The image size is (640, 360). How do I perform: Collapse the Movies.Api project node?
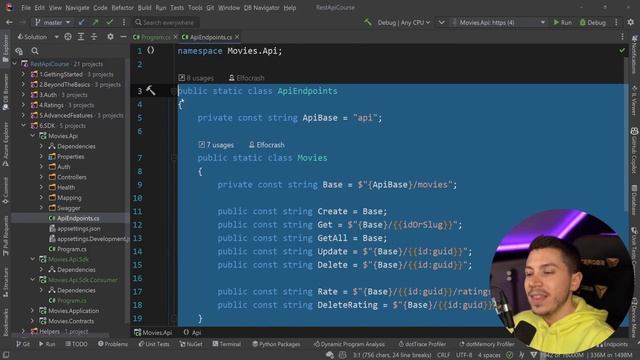pos(32,136)
